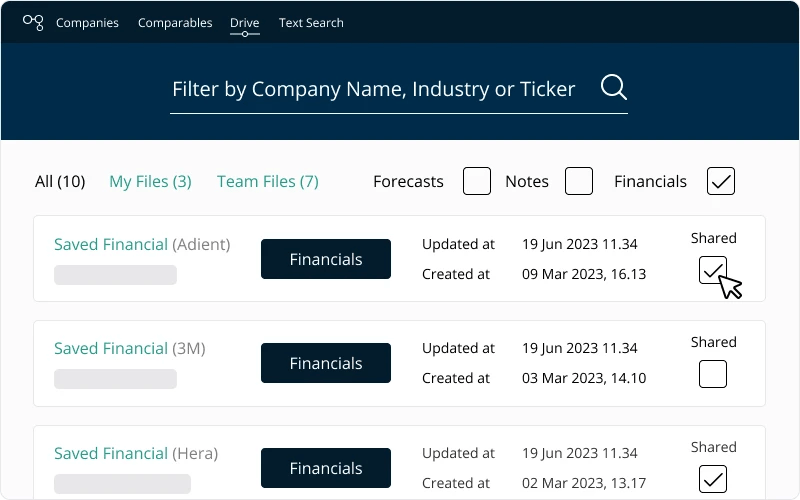The image size is (800, 500).
Task: Select the Drive menu item
Action: pyautogui.click(x=244, y=23)
